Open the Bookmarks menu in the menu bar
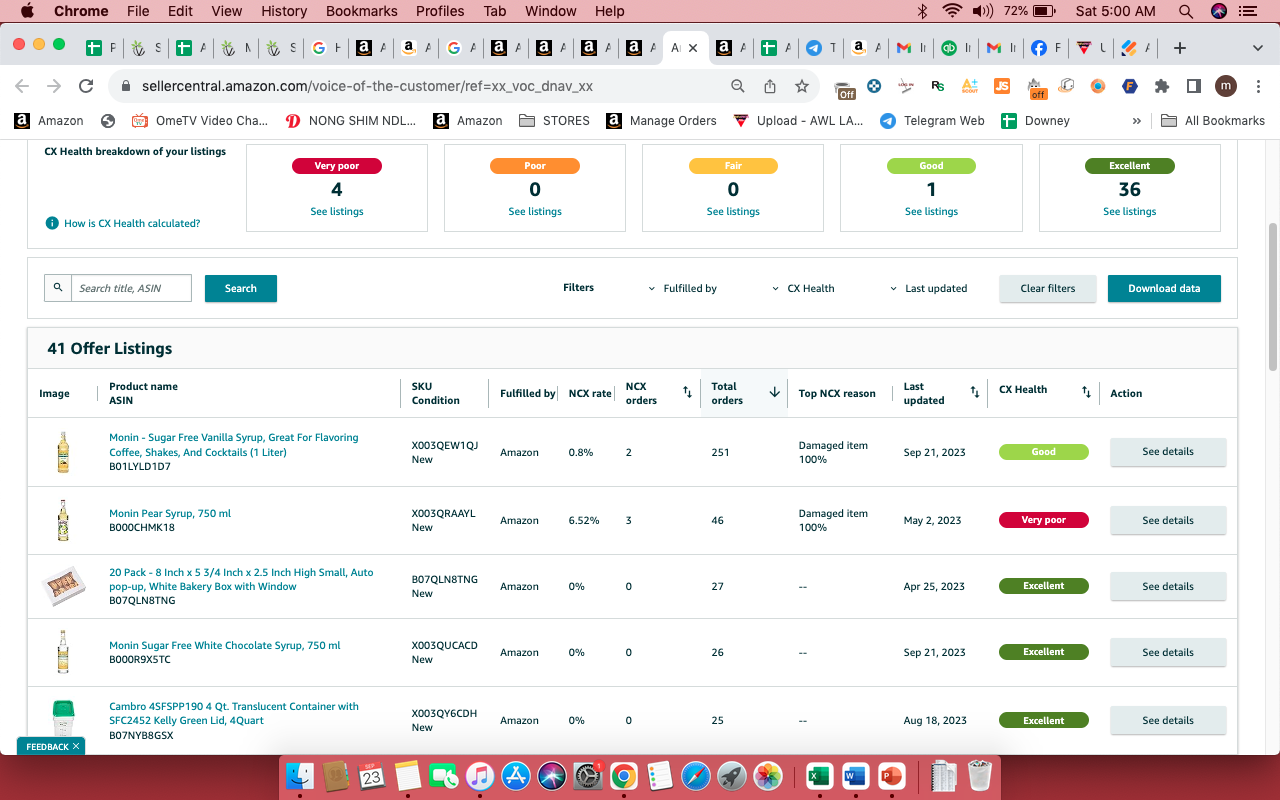 (x=360, y=11)
